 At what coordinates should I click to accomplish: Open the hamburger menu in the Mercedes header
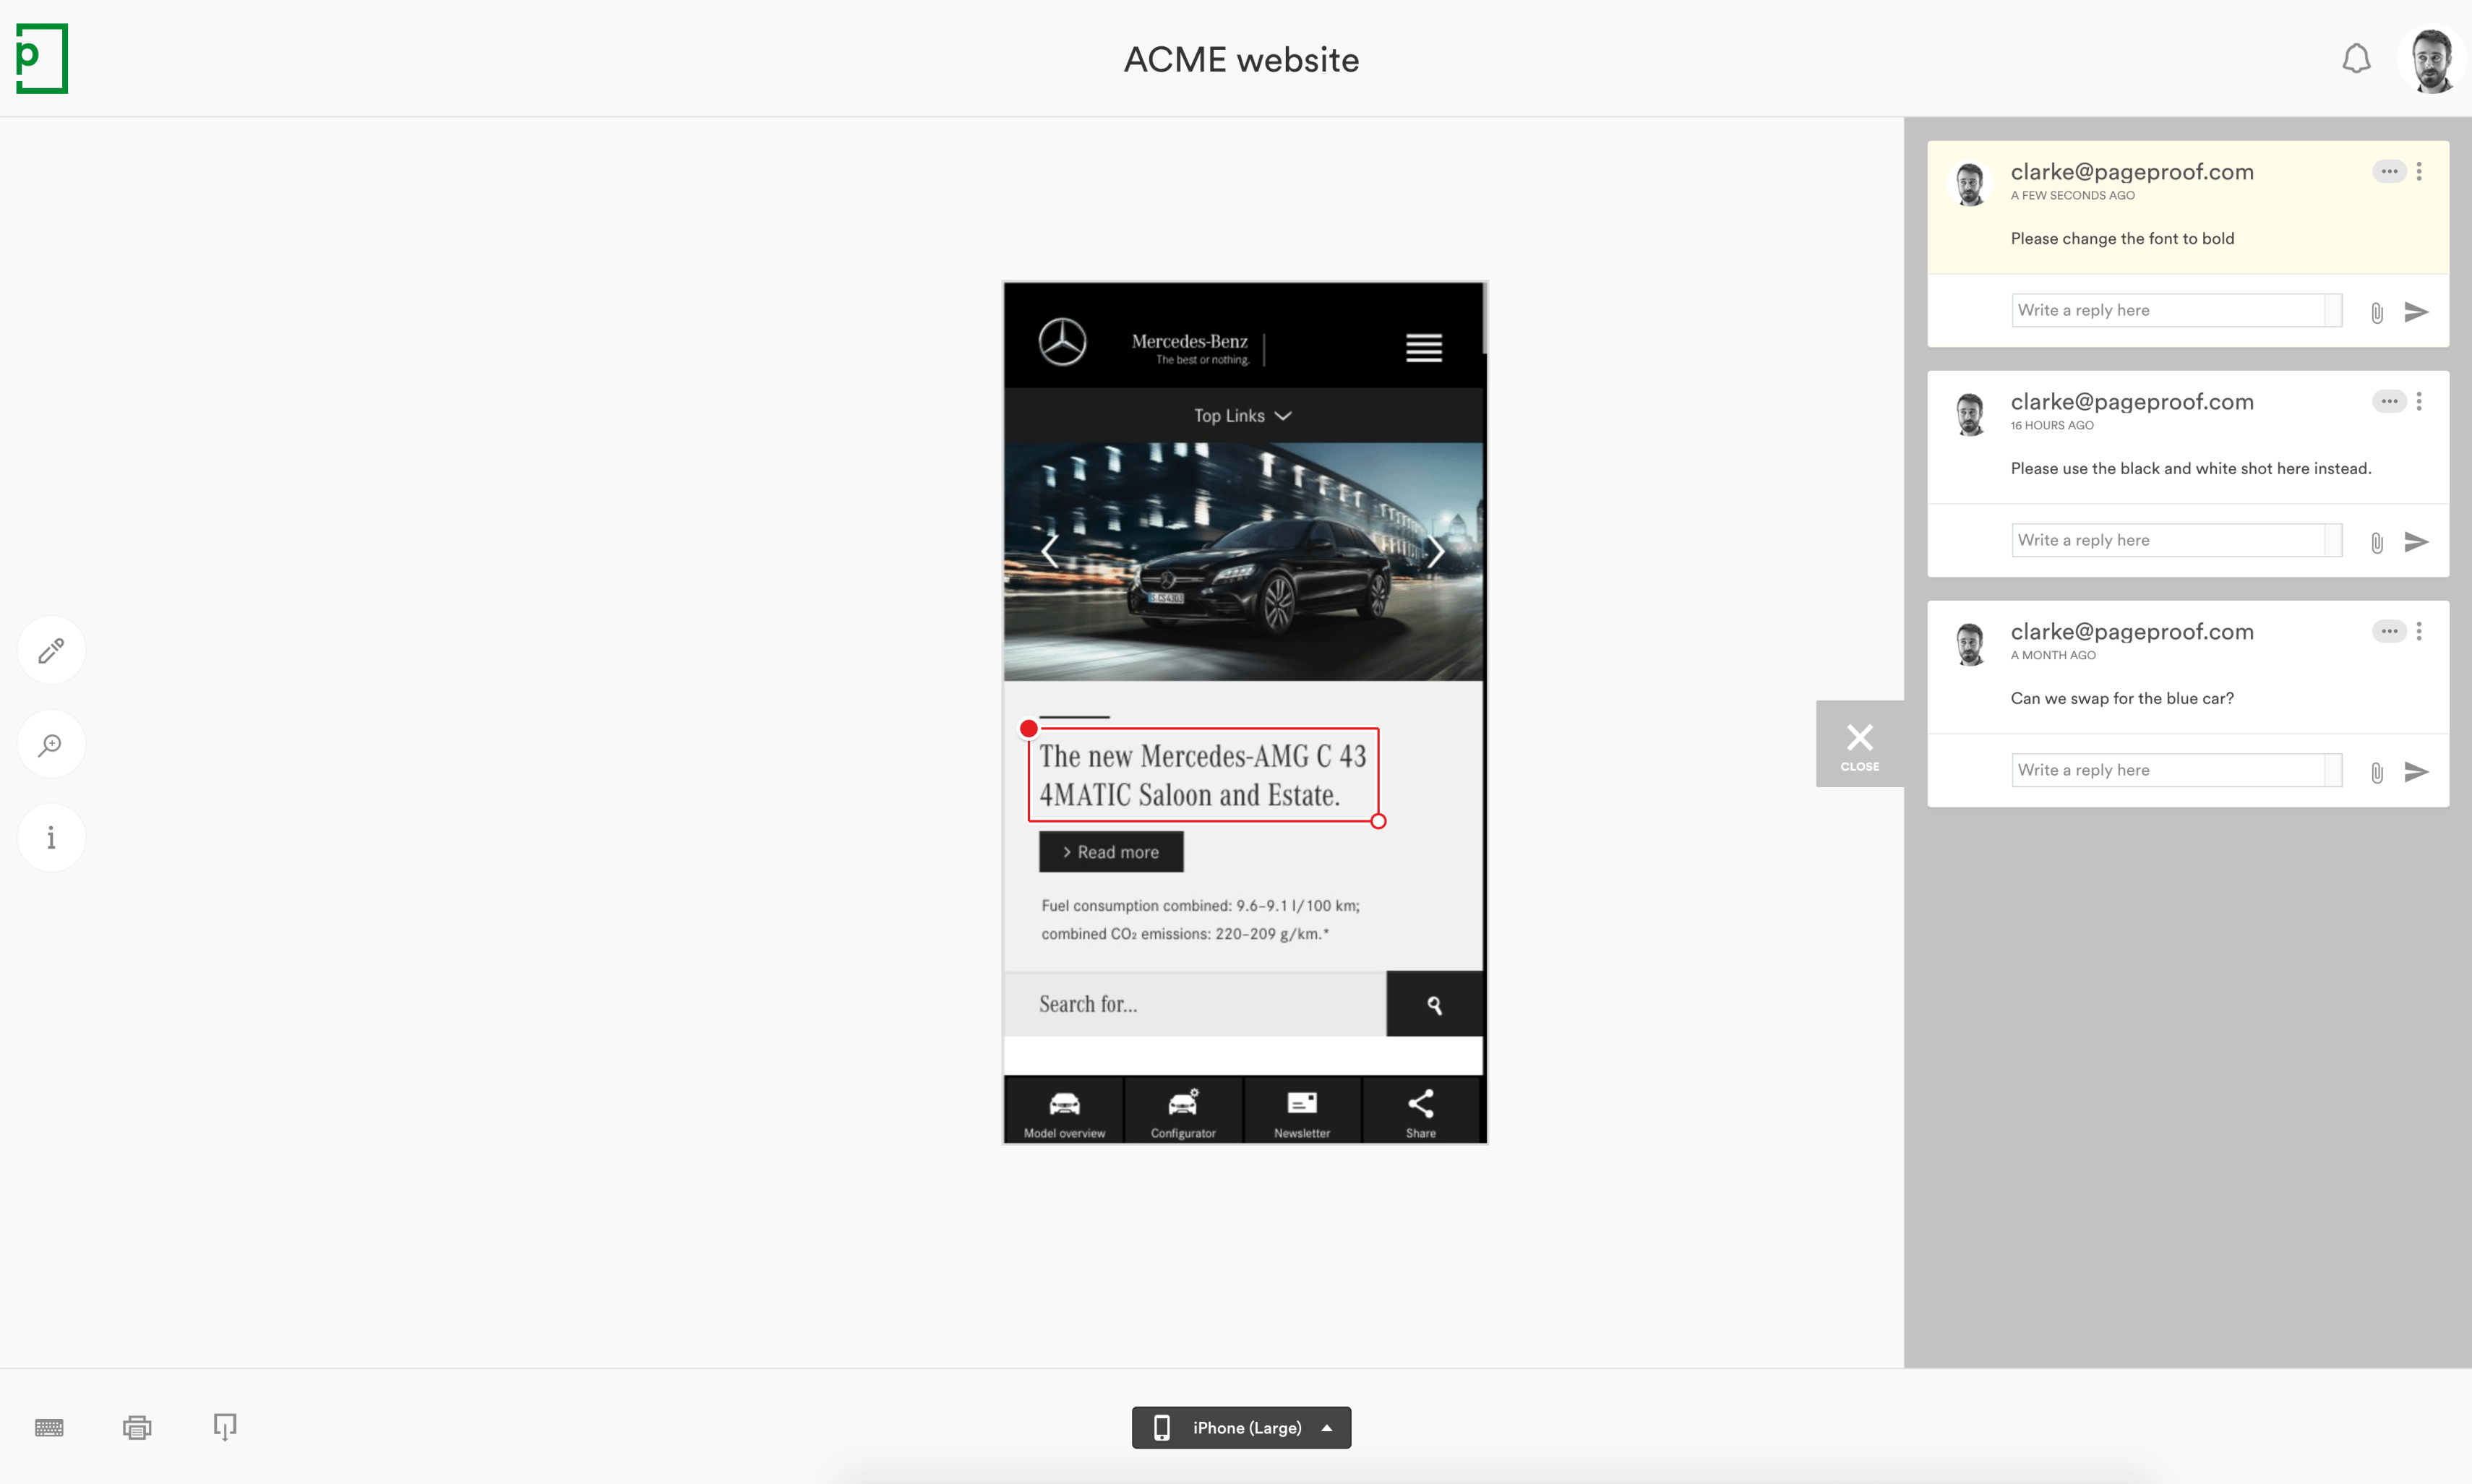coord(1423,347)
